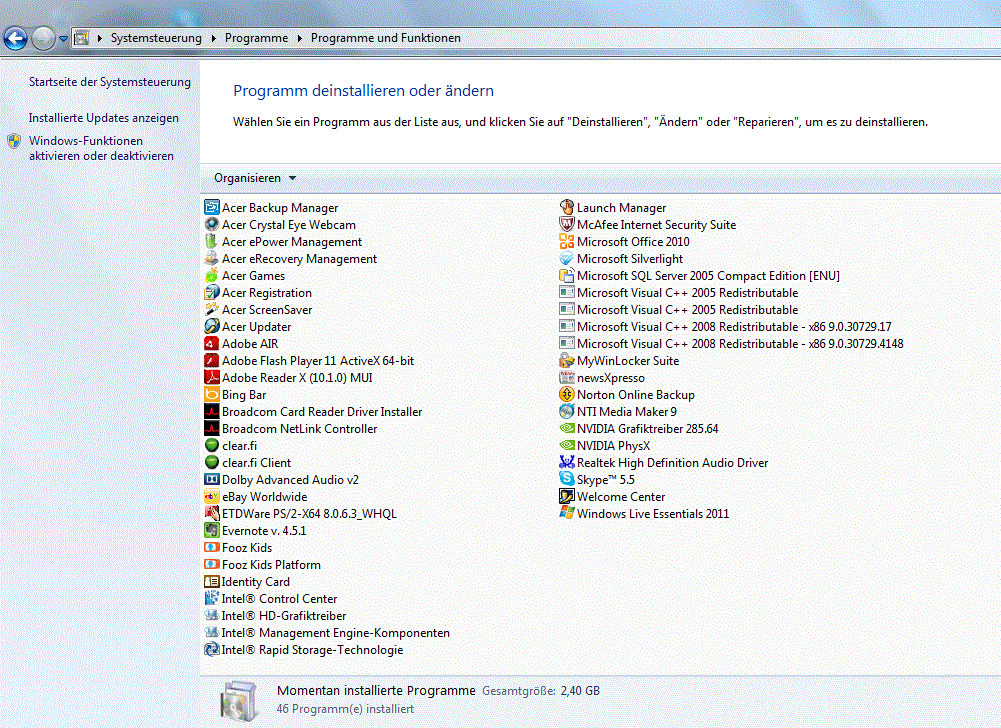Open the recent pages dropdown arrow
1001x728 pixels.
tap(63, 38)
